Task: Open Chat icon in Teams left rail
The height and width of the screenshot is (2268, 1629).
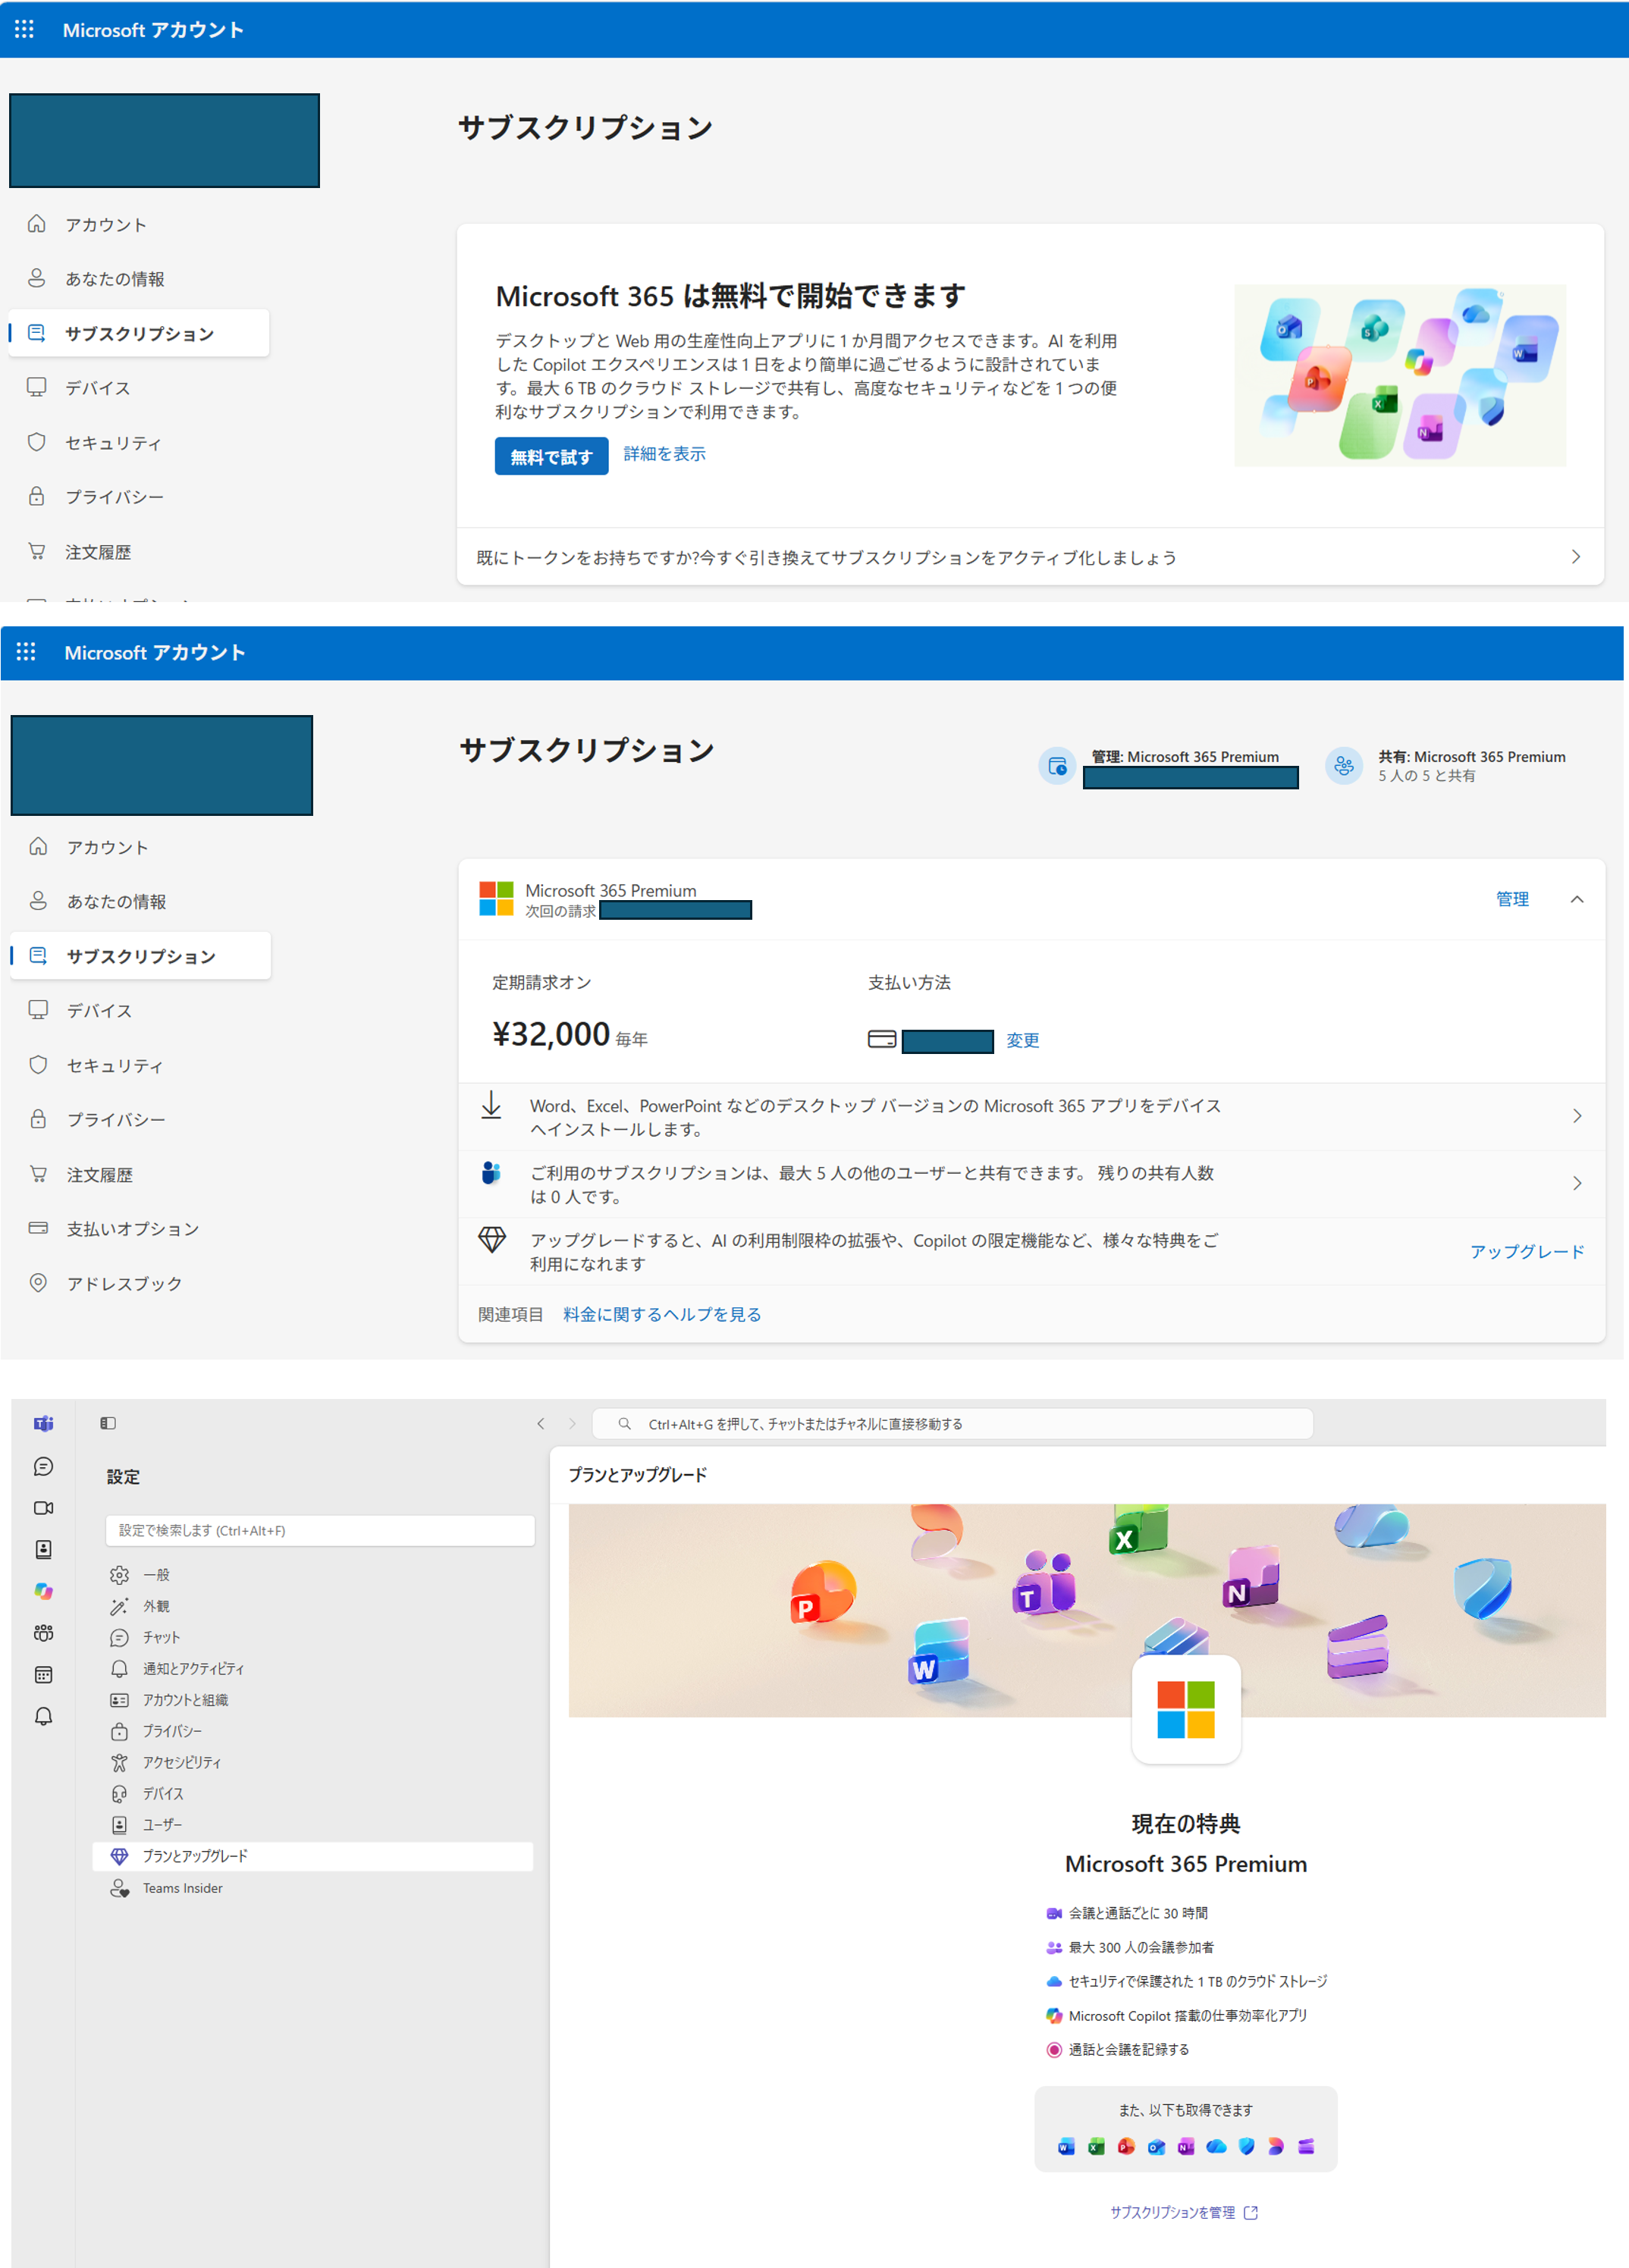Action: click(43, 1466)
